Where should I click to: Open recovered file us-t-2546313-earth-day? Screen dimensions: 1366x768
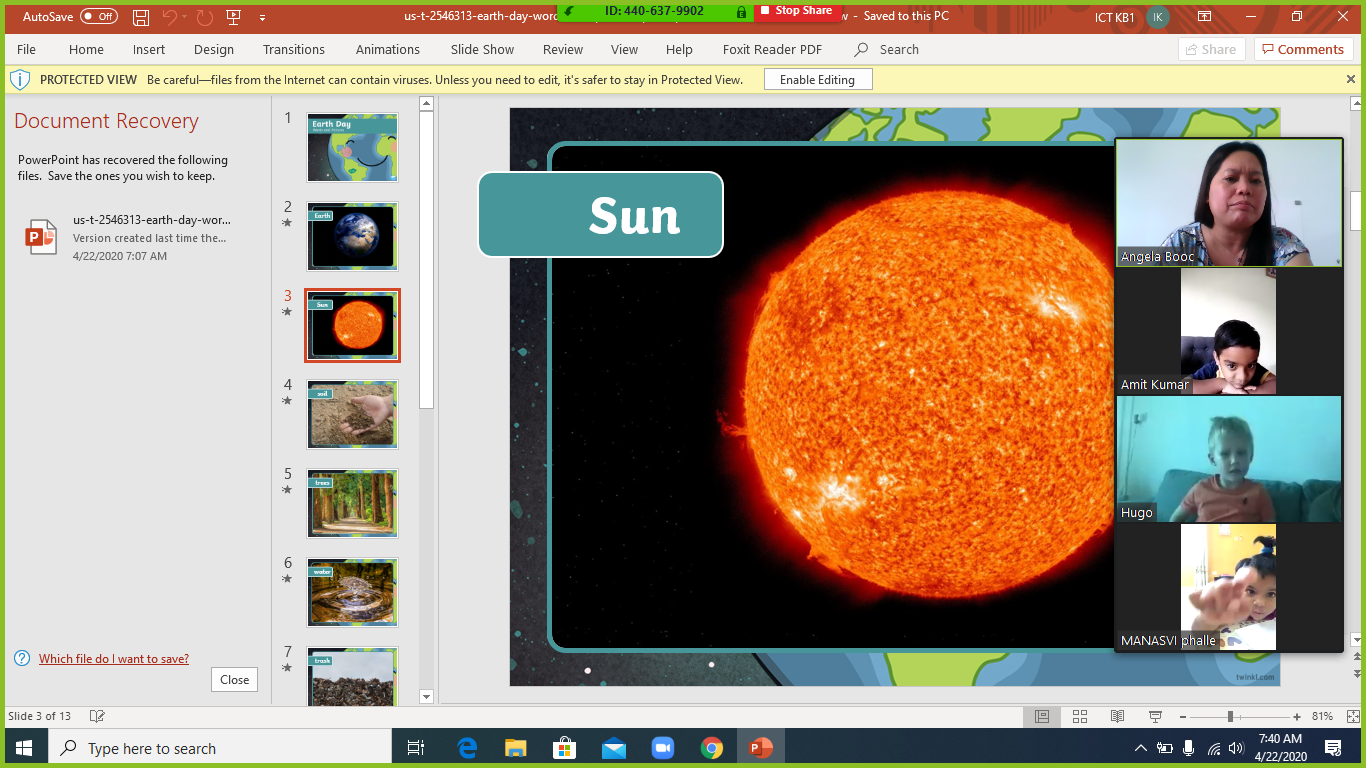pyautogui.click(x=135, y=237)
